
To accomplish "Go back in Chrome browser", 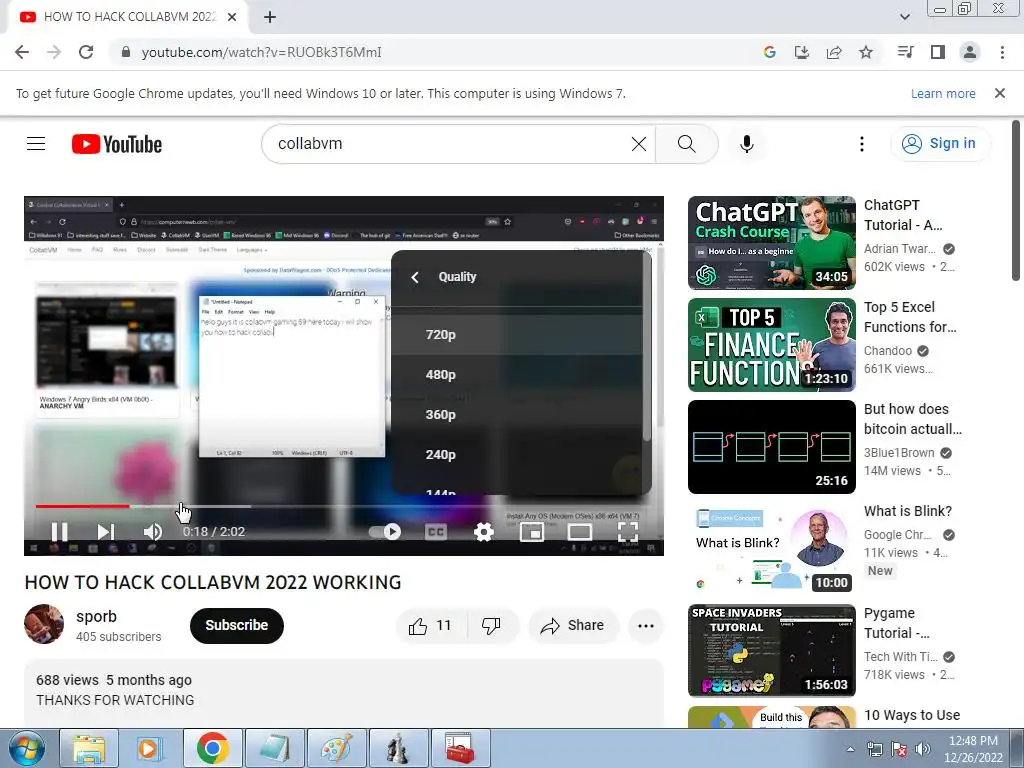I will pyautogui.click(x=22, y=52).
